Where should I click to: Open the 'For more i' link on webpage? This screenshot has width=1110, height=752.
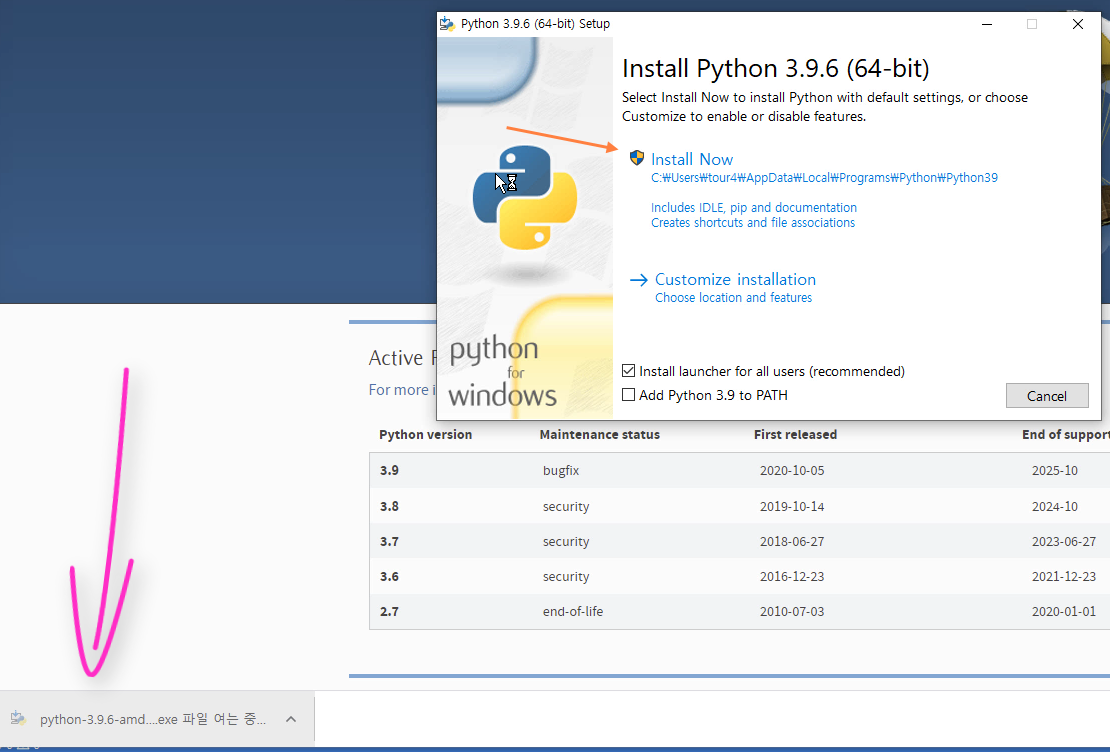tap(402, 390)
